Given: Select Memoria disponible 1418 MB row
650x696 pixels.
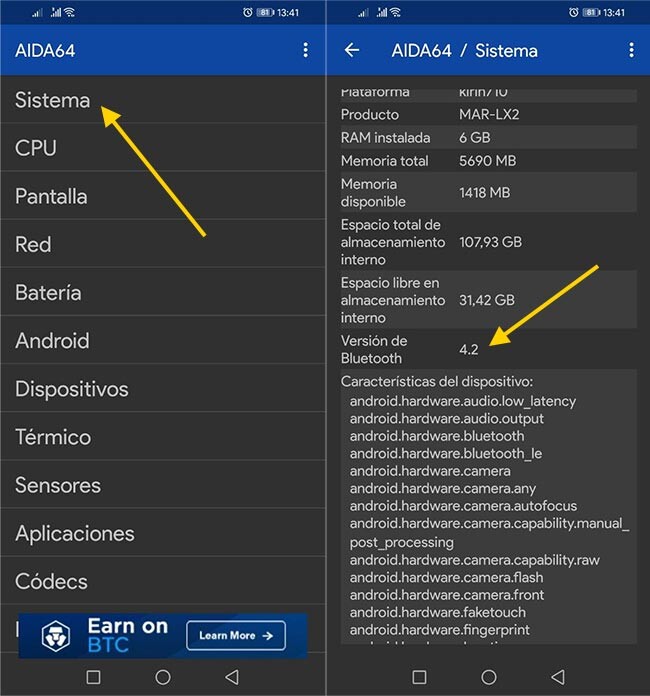Looking at the screenshot, I should pos(488,193).
